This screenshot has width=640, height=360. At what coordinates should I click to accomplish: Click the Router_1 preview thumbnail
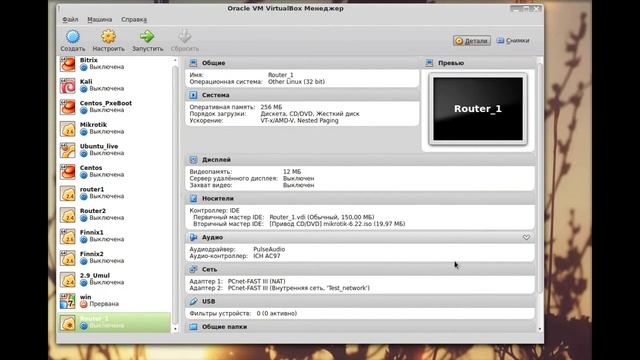point(478,109)
